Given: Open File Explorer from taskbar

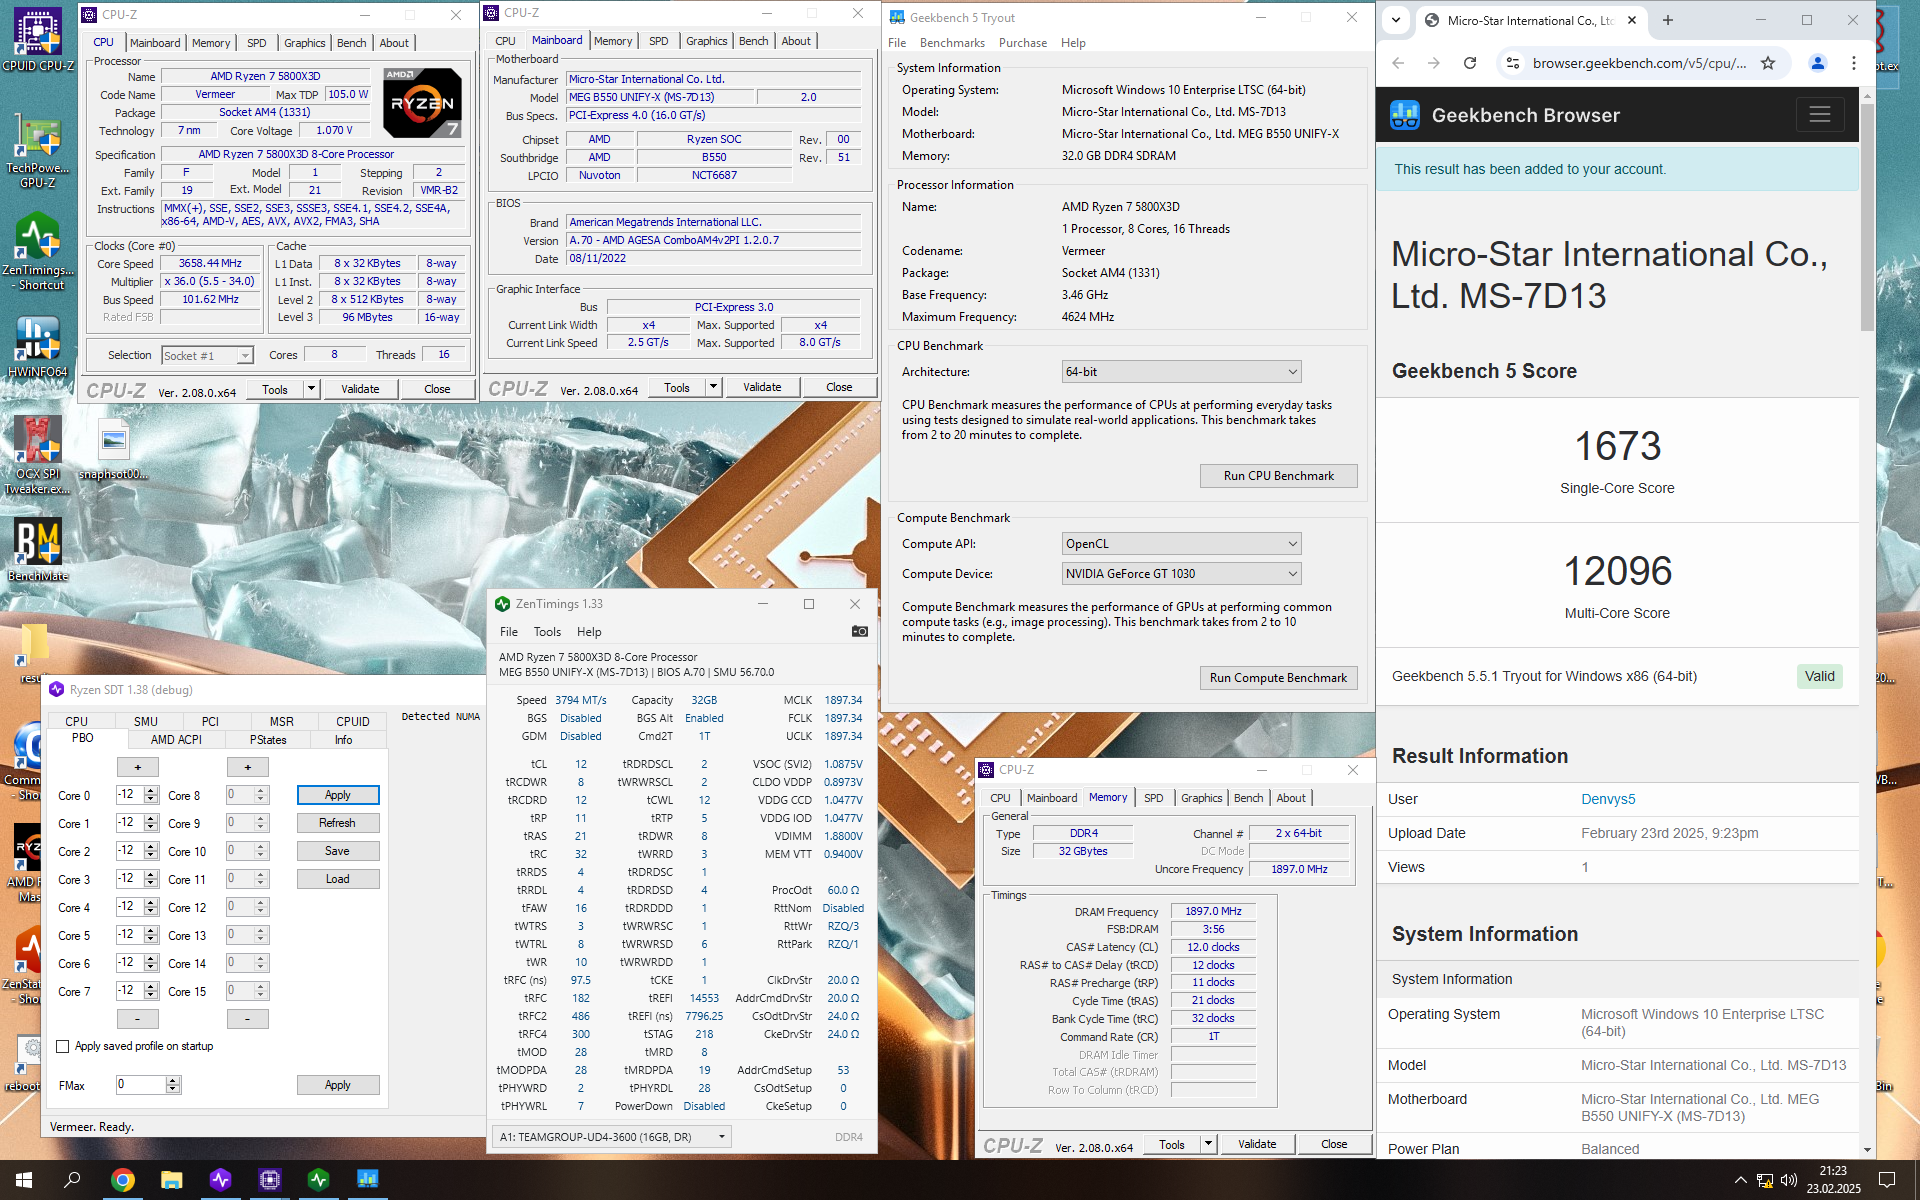Looking at the screenshot, I should [x=171, y=1180].
